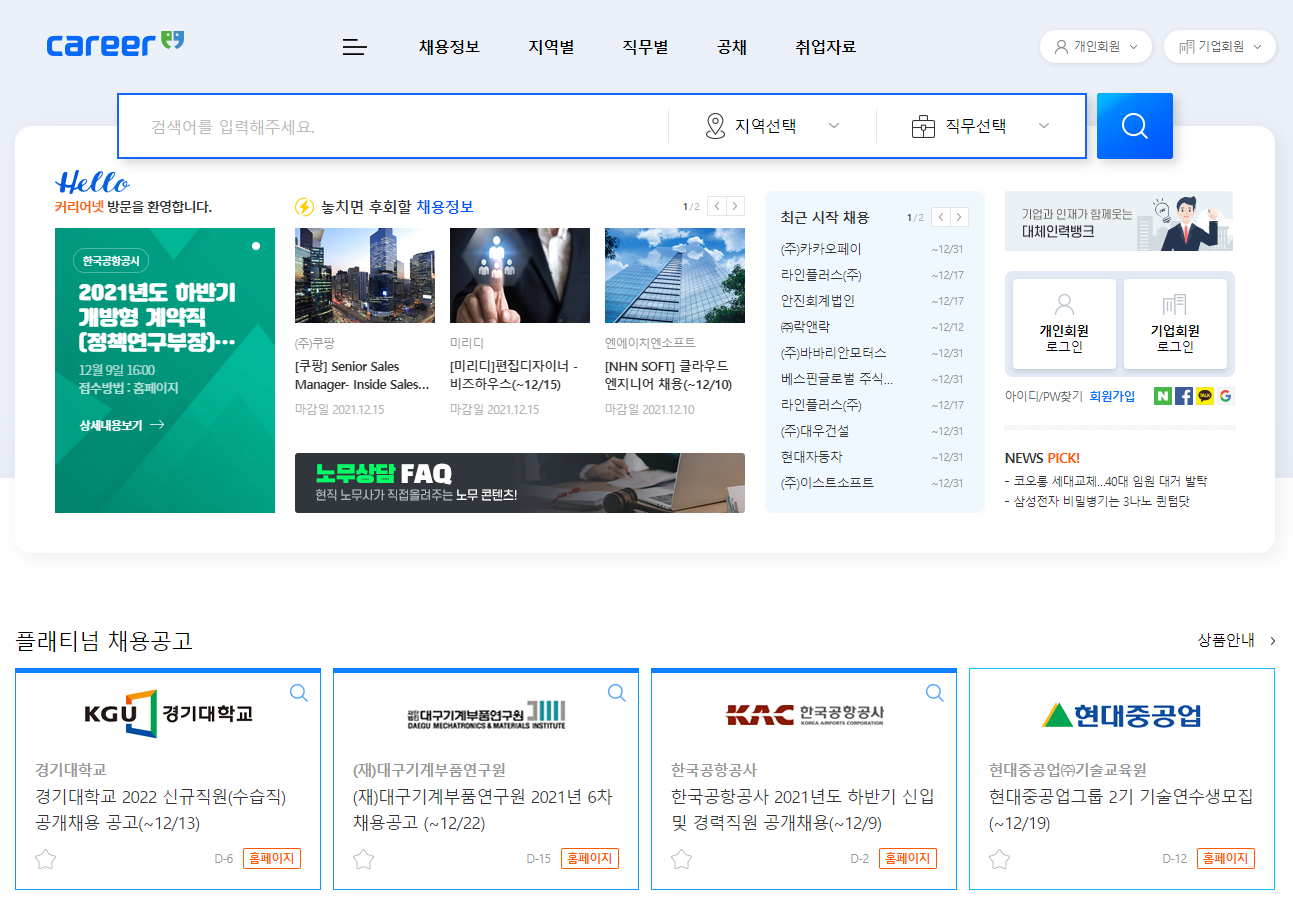Screen dimensions: 1293x897
Task: Open the 직무선택 dropdown
Action: (x=980, y=126)
